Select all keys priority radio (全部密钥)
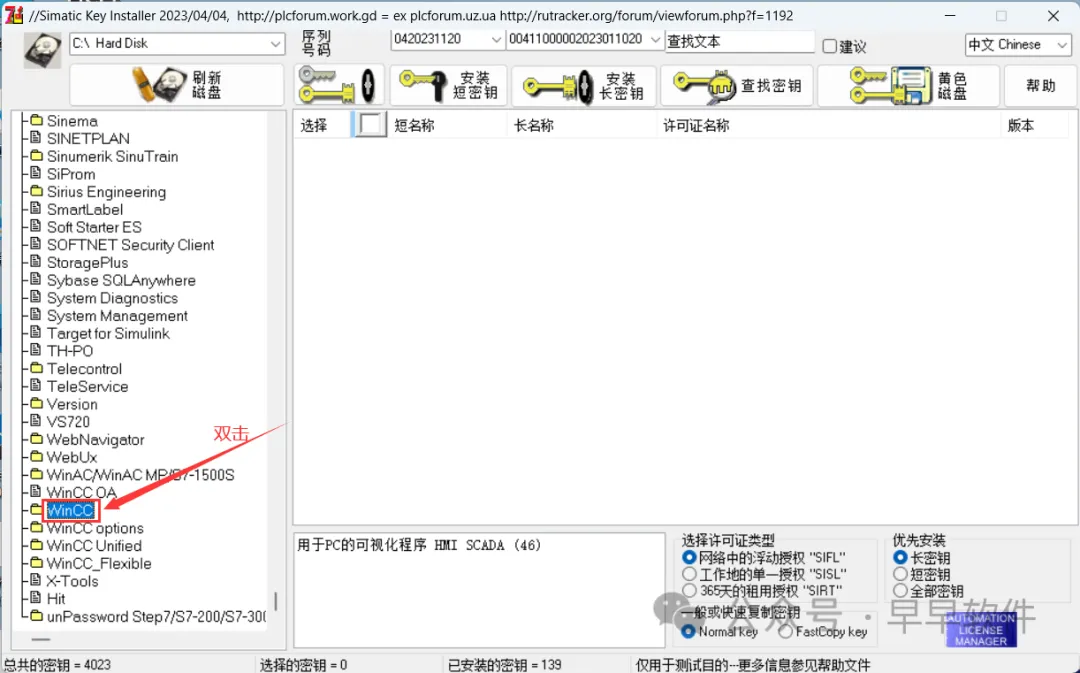The height and width of the screenshot is (673, 1080). tap(900, 590)
